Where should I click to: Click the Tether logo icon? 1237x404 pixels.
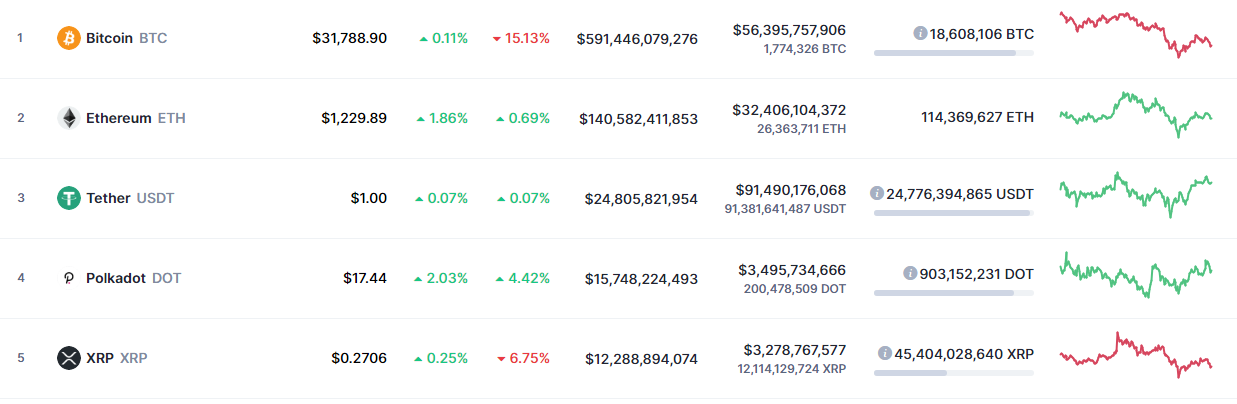[68, 198]
